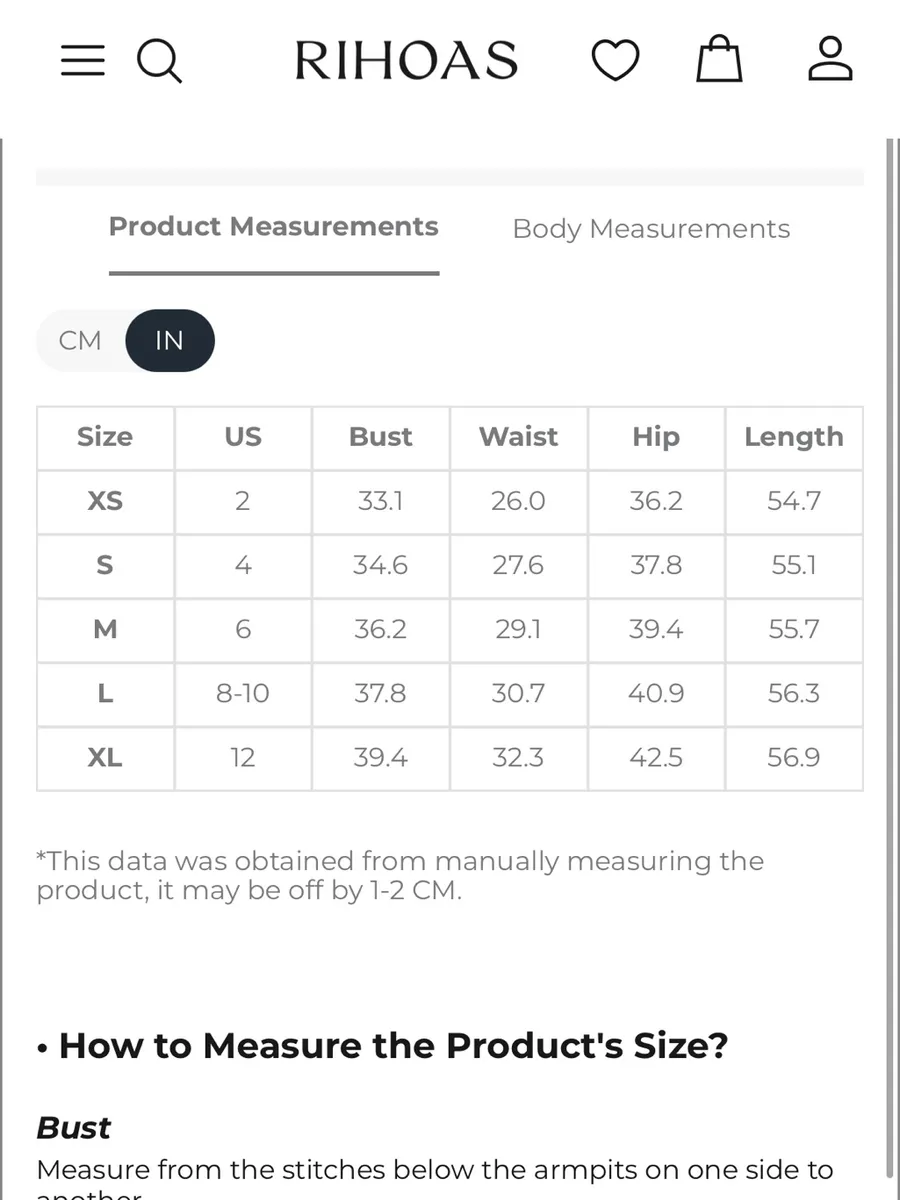
Task: Open the wishlist heart icon
Action: tap(615, 61)
